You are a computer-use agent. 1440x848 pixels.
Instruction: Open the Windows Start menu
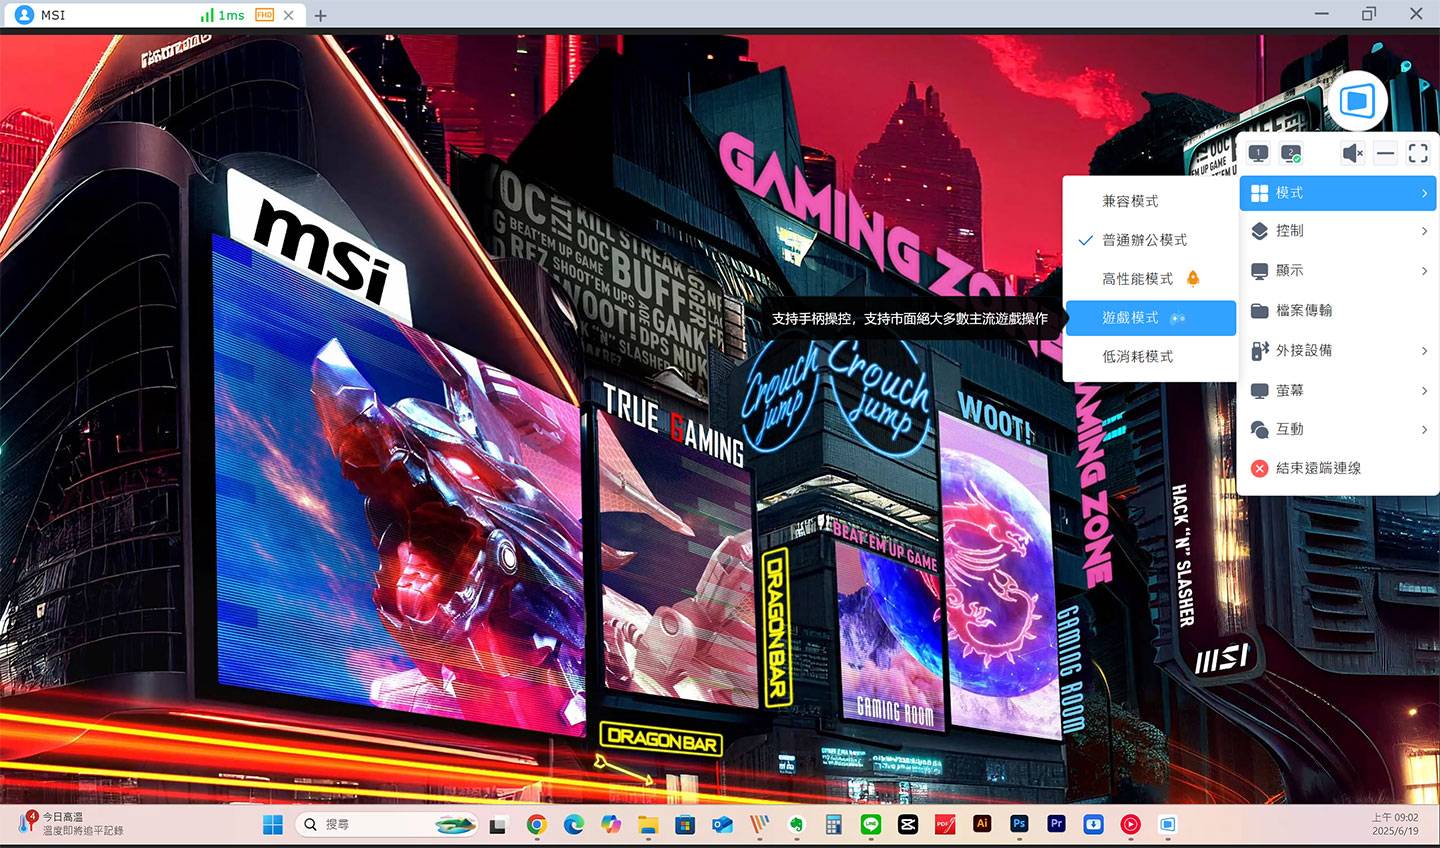tap(272, 825)
